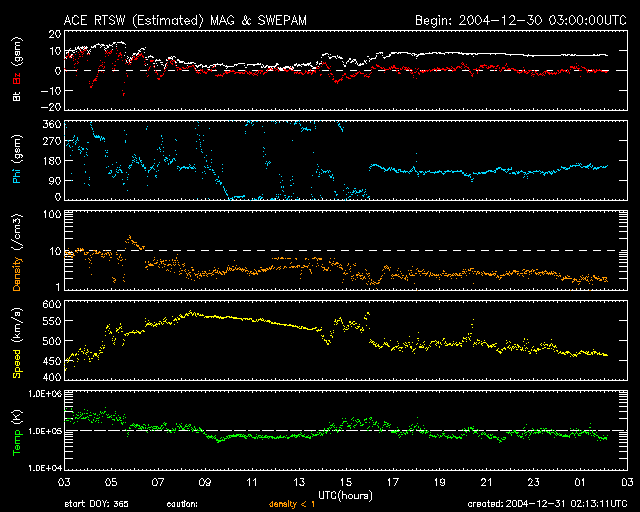This screenshot has height=512, width=640.
Task: Click the "(K)" unit on Temp label
Action: (17, 418)
